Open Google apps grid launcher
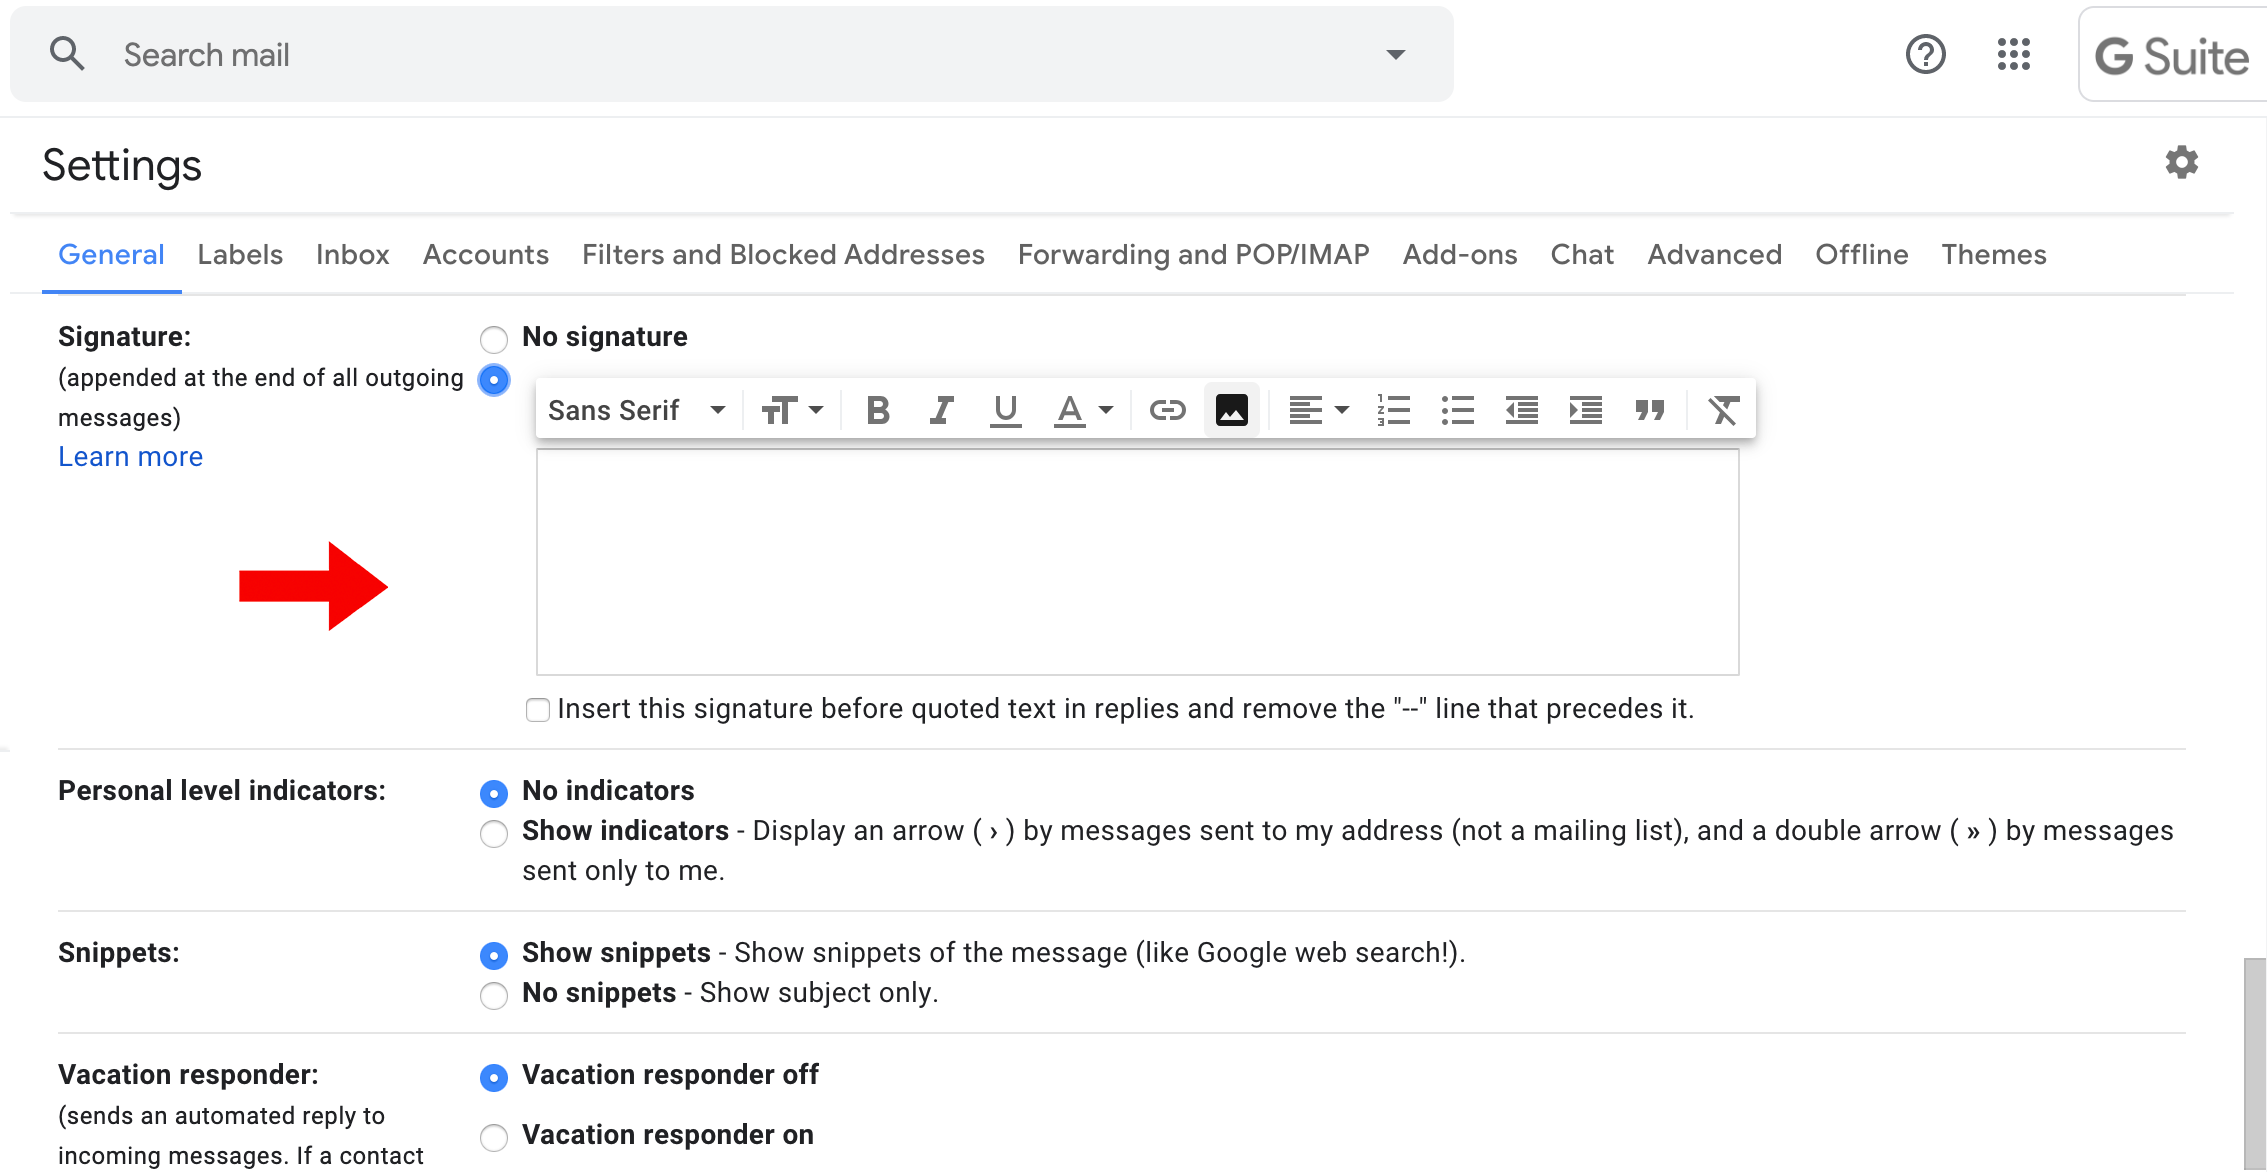This screenshot has width=2267, height=1172. click(2013, 55)
